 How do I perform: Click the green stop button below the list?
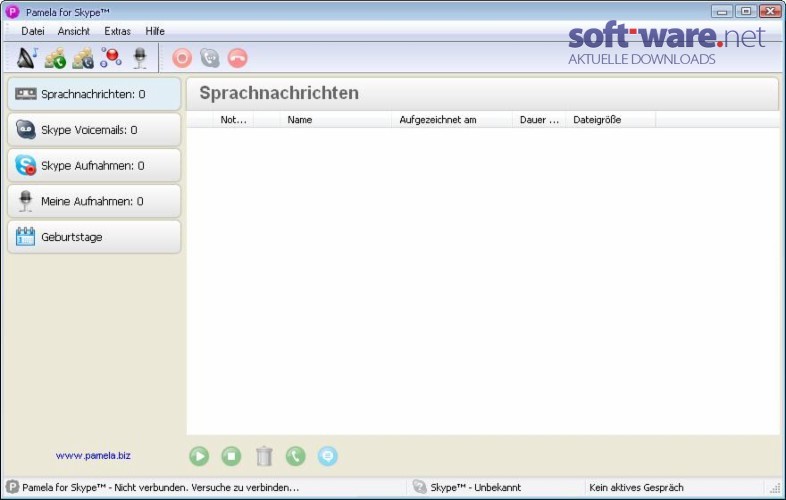point(231,456)
